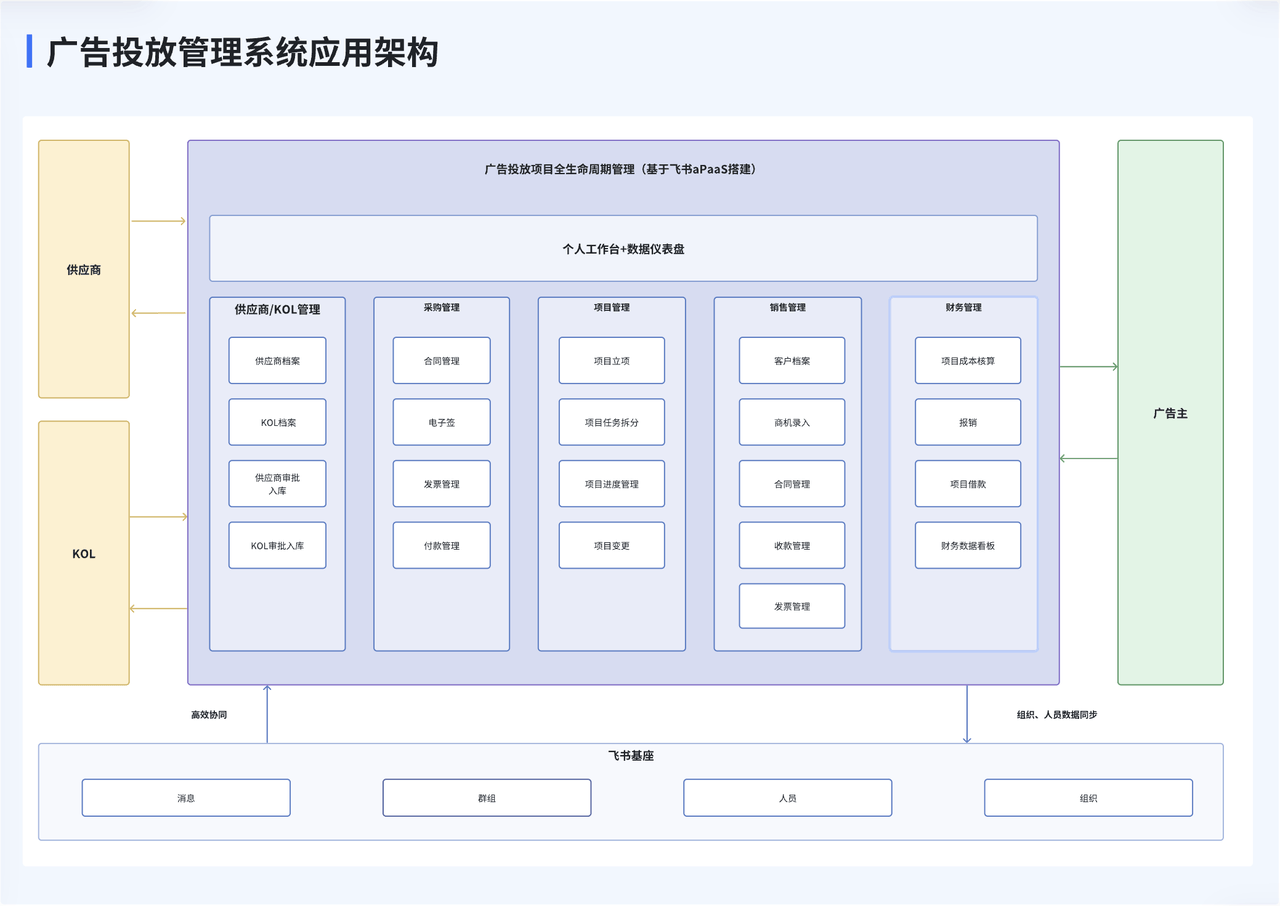The width and height of the screenshot is (1280, 906).
Task: Select the 电子签 box
Action: 441,422
